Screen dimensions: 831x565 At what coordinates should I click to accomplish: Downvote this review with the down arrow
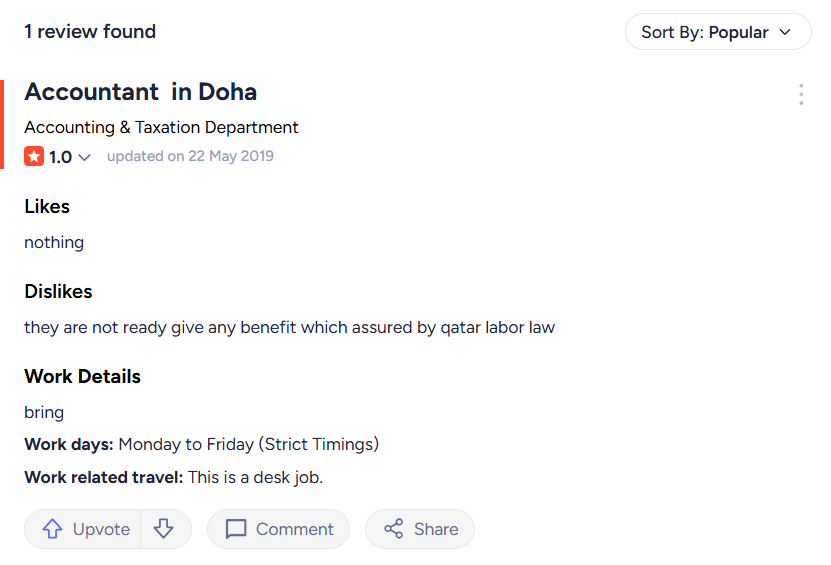click(x=165, y=529)
